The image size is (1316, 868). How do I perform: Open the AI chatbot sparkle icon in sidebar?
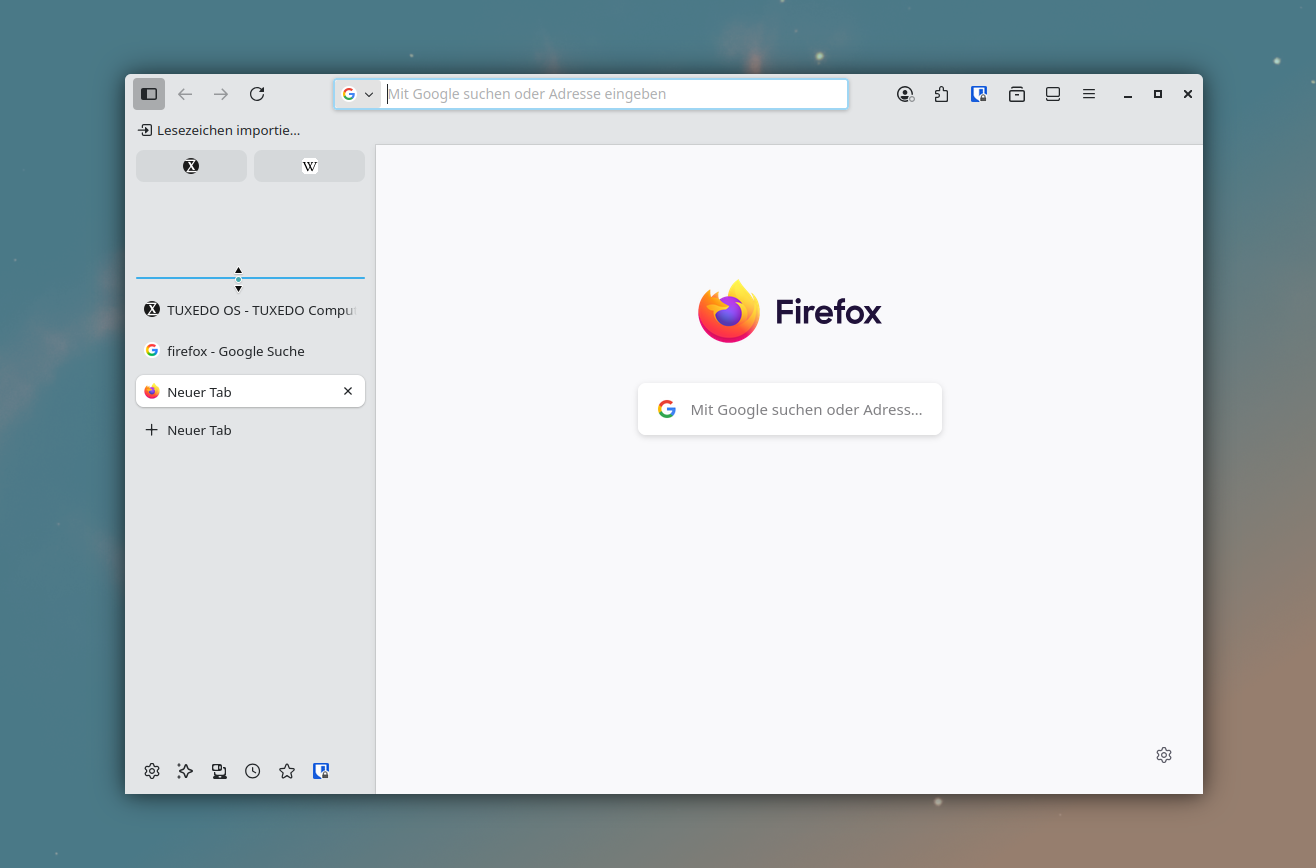tap(185, 771)
